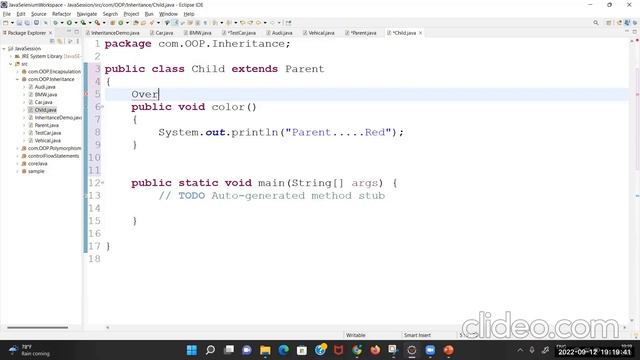The image size is (640, 360).
Task: Open the New dropdown arrow
Action: [x=12, y=23]
